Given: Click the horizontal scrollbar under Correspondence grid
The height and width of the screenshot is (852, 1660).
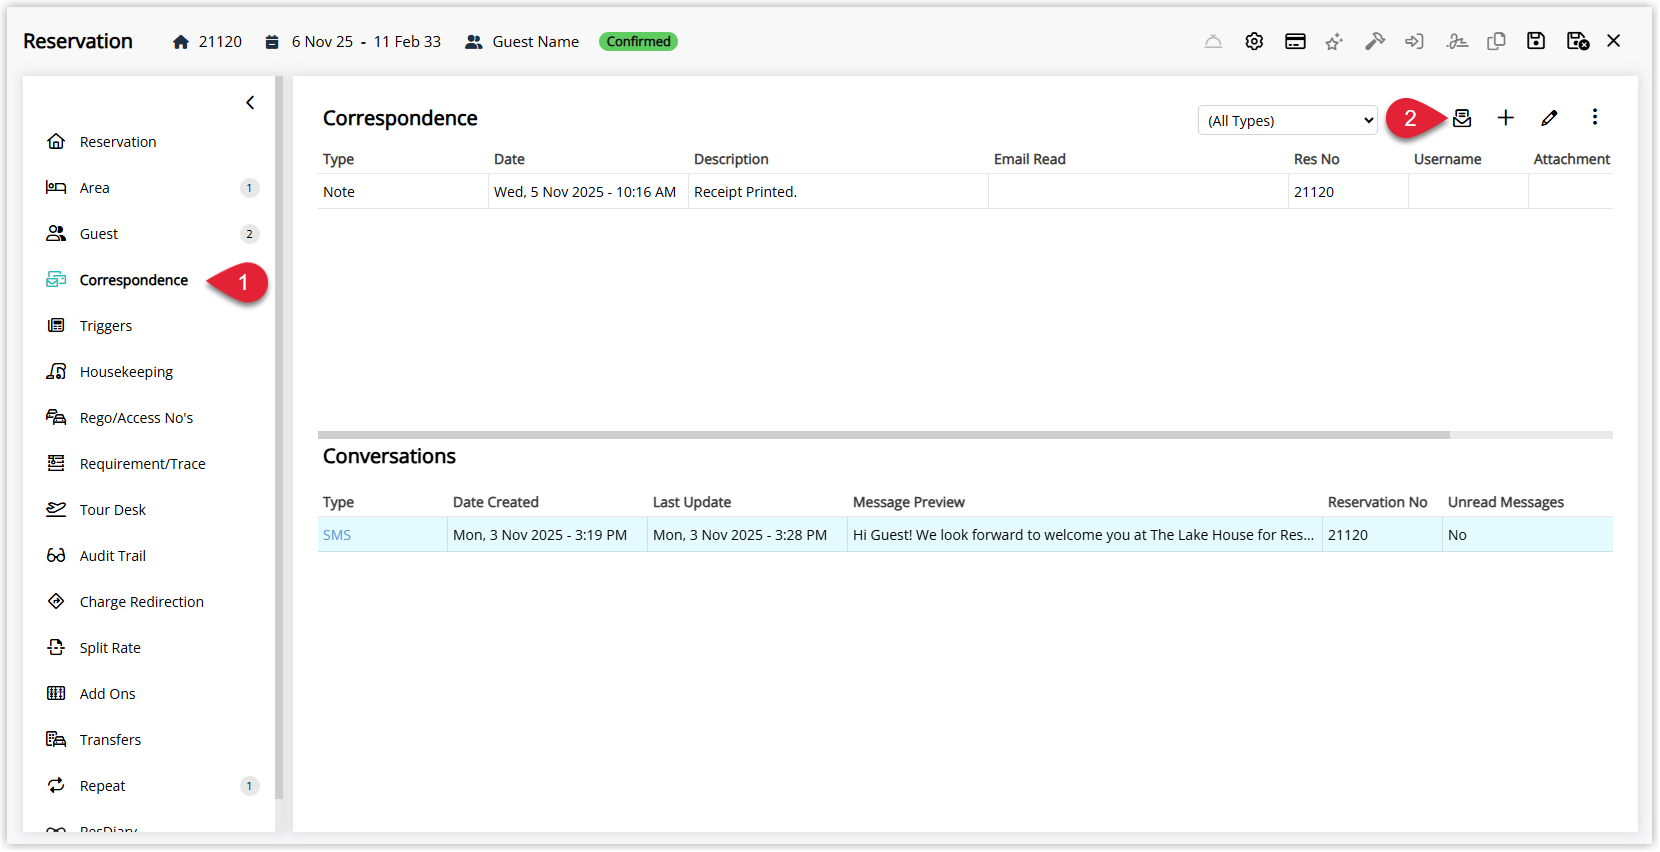Looking at the screenshot, I should click(884, 435).
